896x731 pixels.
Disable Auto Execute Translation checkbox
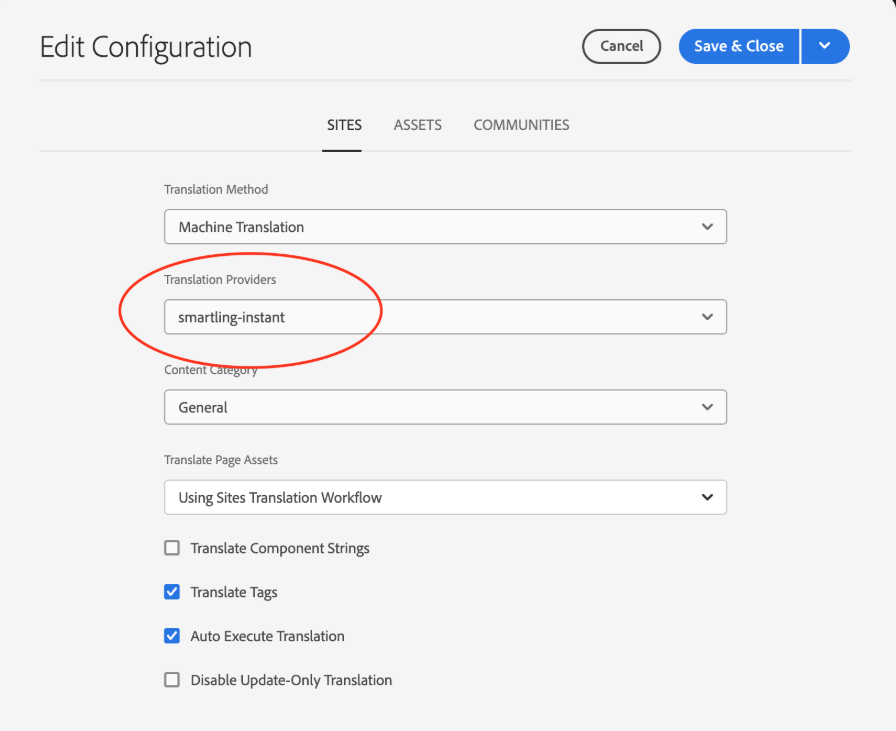(172, 636)
